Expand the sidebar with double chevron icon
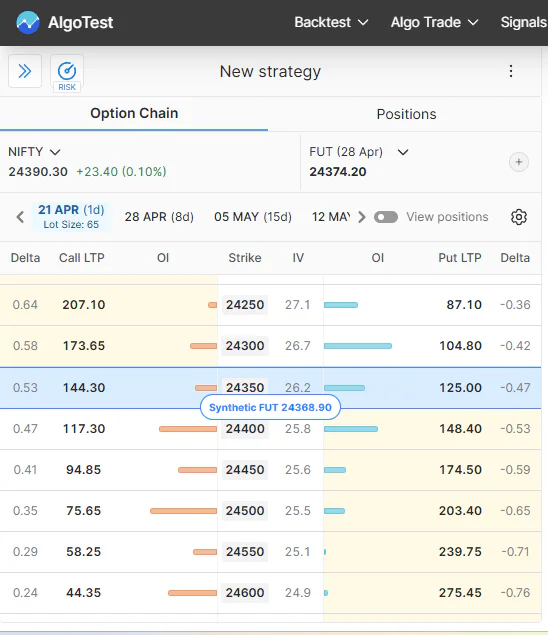The image size is (548, 635). pyautogui.click(x=25, y=71)
